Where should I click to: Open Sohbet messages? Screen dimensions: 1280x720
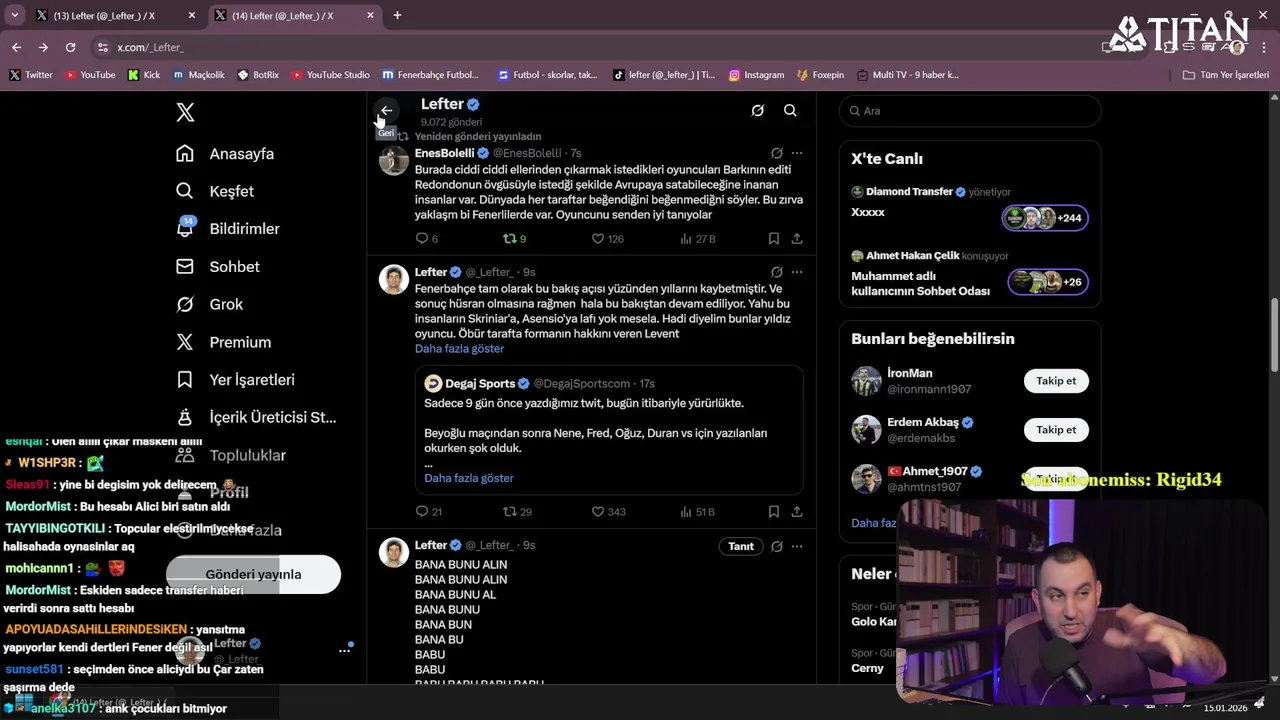click(x=218, y=267)
